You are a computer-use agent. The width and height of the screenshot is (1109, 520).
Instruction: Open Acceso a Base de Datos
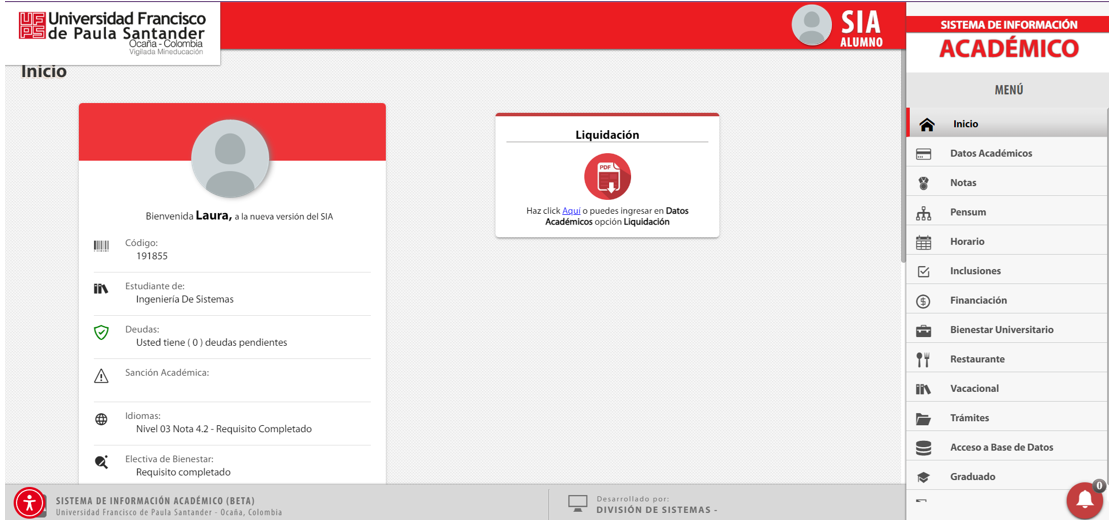(x=1007, y=447)
